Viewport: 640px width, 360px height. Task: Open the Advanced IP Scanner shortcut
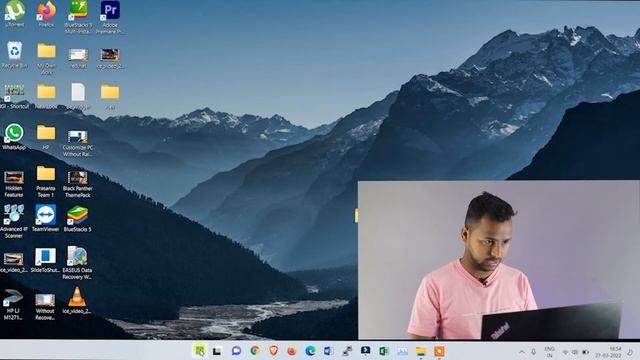pos(14,221)
